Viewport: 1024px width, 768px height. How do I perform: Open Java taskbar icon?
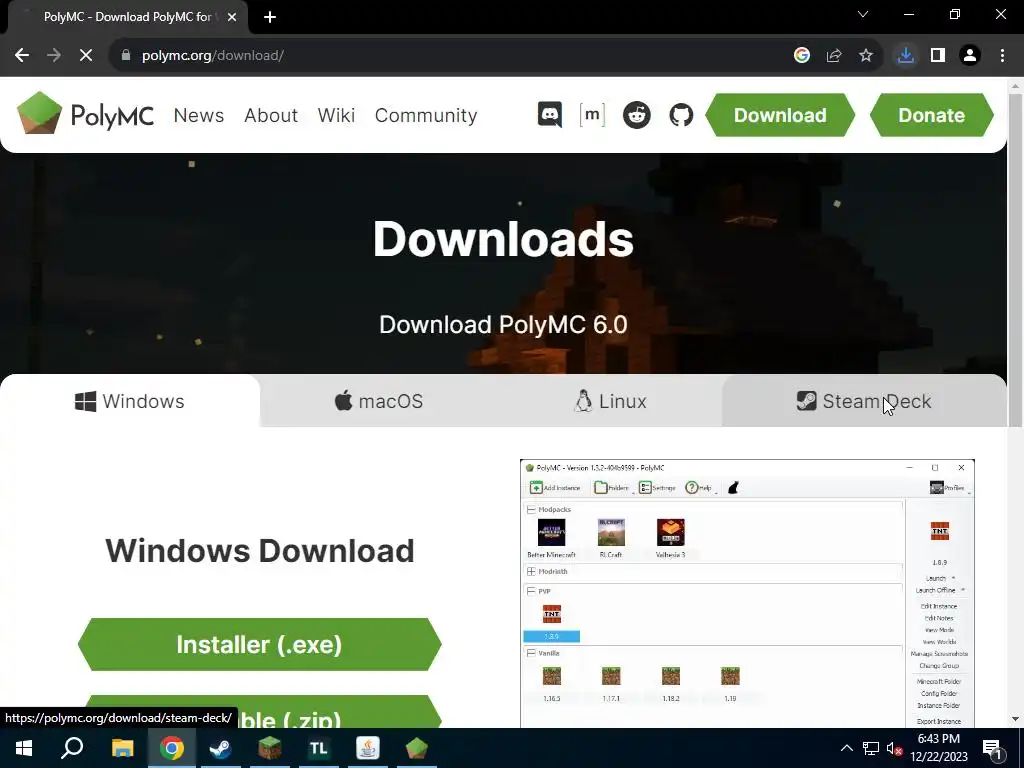(368, 748)
